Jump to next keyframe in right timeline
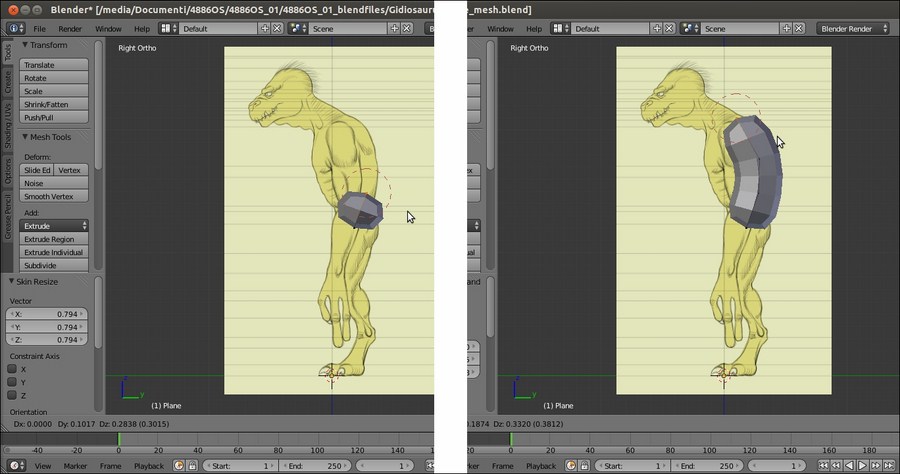This screenshot has height=474, width=900. [x=876, y=465]
